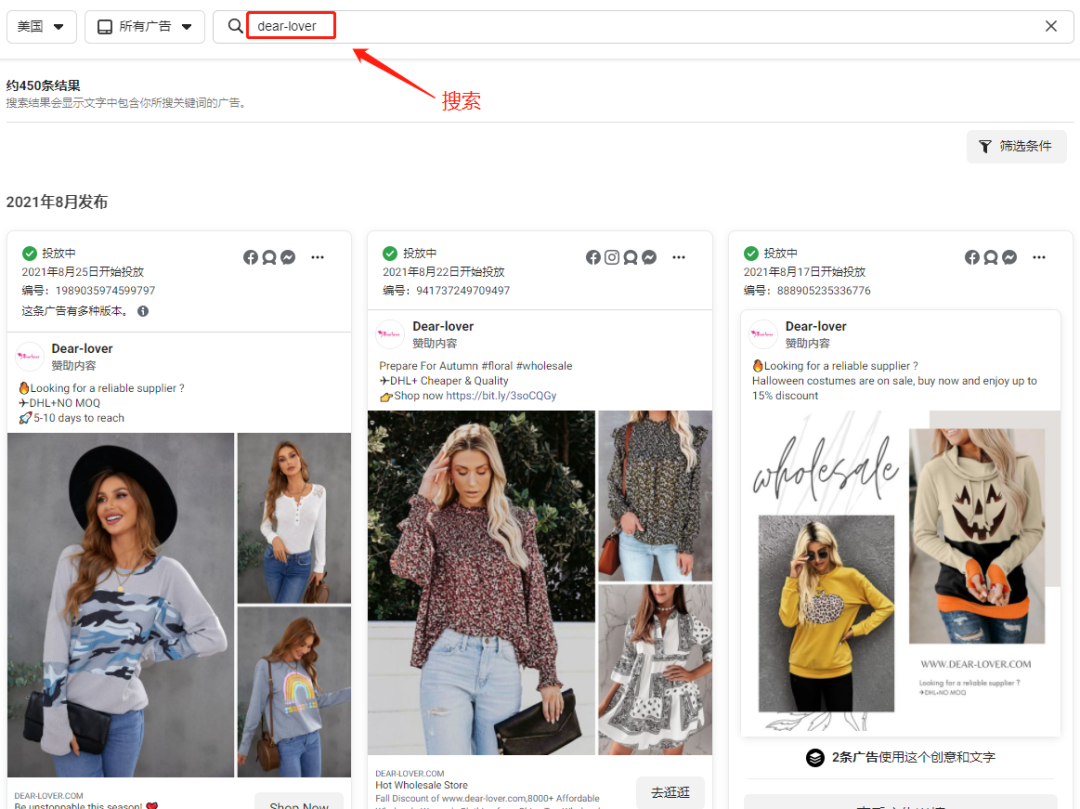
Task: Click Facebook platform icon on August 22 ad
Action: 593,258
